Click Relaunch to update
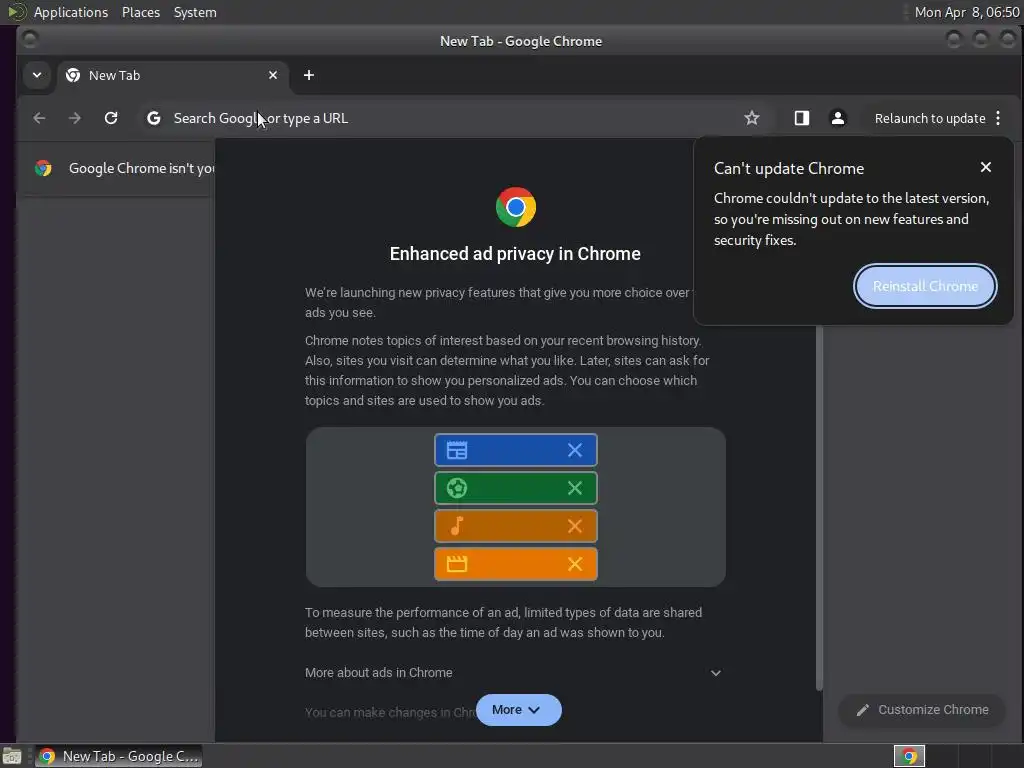 (930, 118)
